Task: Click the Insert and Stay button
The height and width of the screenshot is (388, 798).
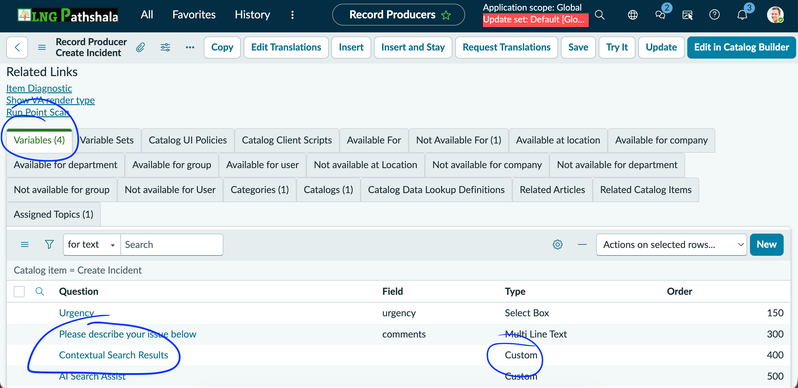Action: [413, 47]
